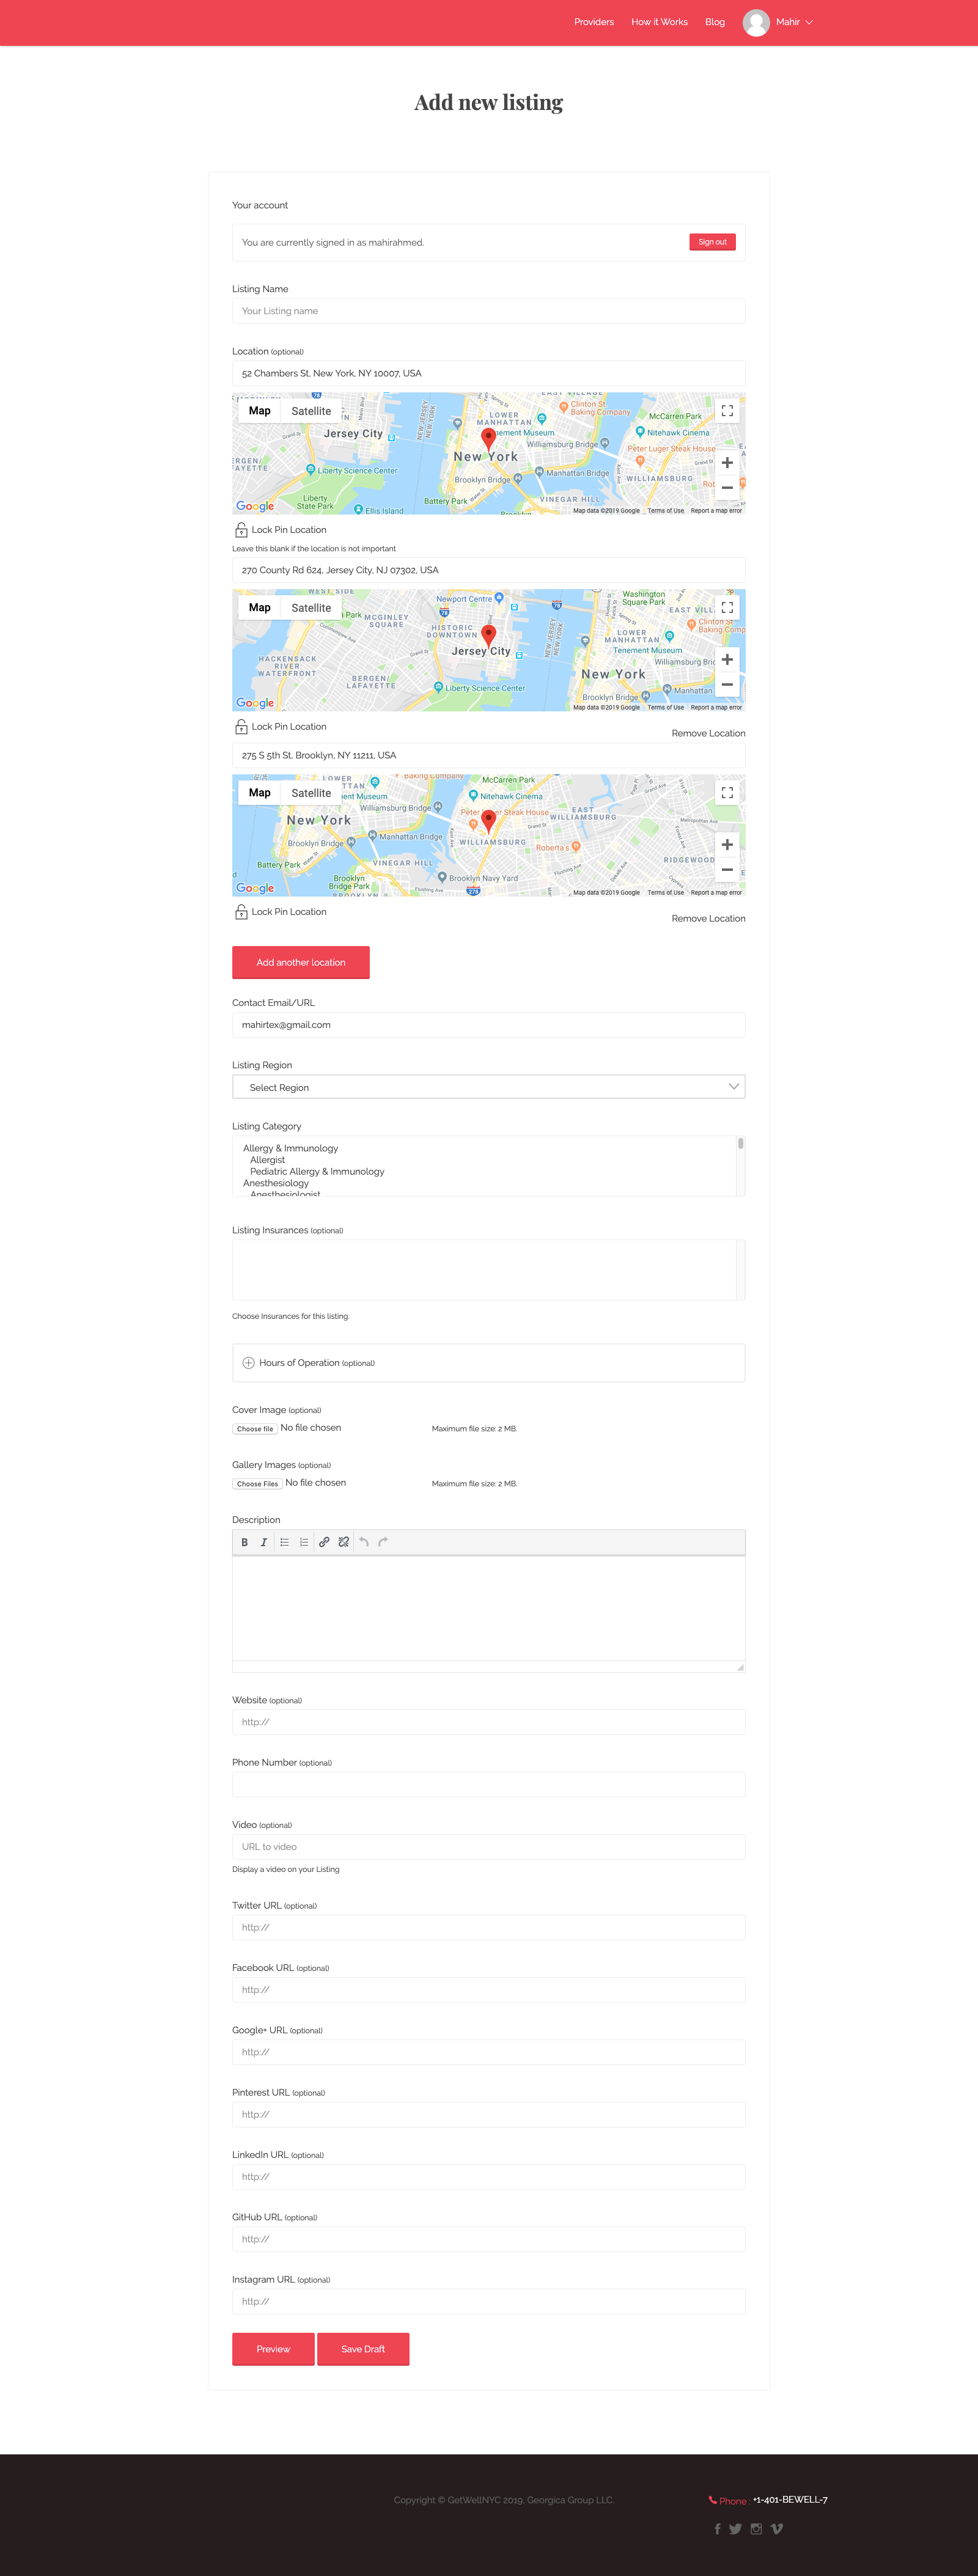This screenshot has height=2576, width=978.
Task: Switch Brooklyn S 5th St map to Satellite view
Action: 311,792
